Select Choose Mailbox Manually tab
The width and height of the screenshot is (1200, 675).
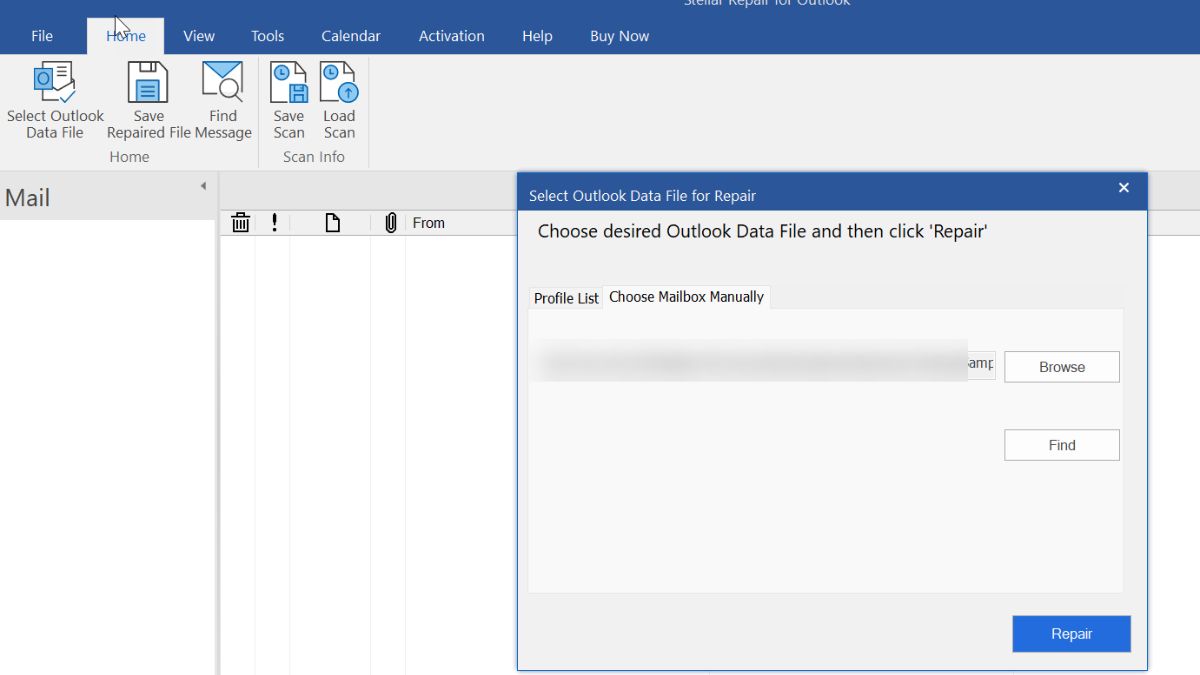click(x=686, y=297)
